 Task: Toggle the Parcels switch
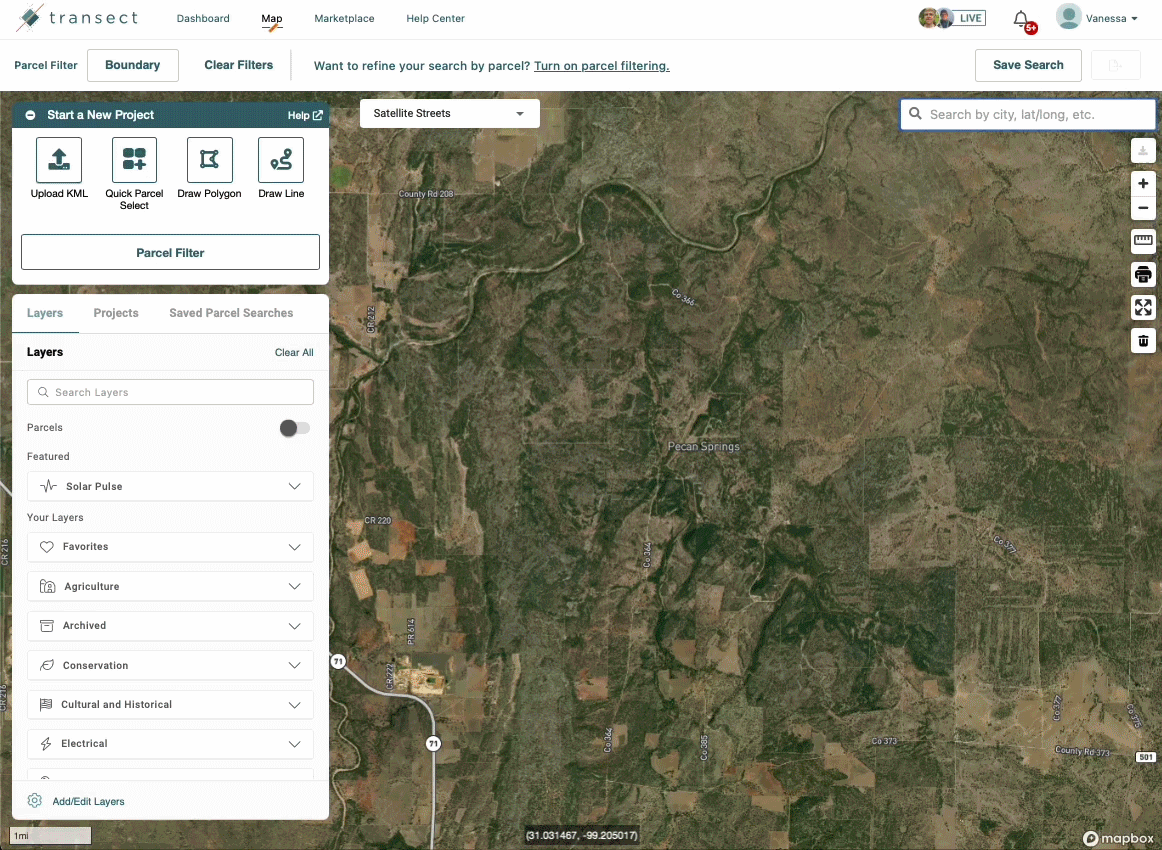coord(295,428)
